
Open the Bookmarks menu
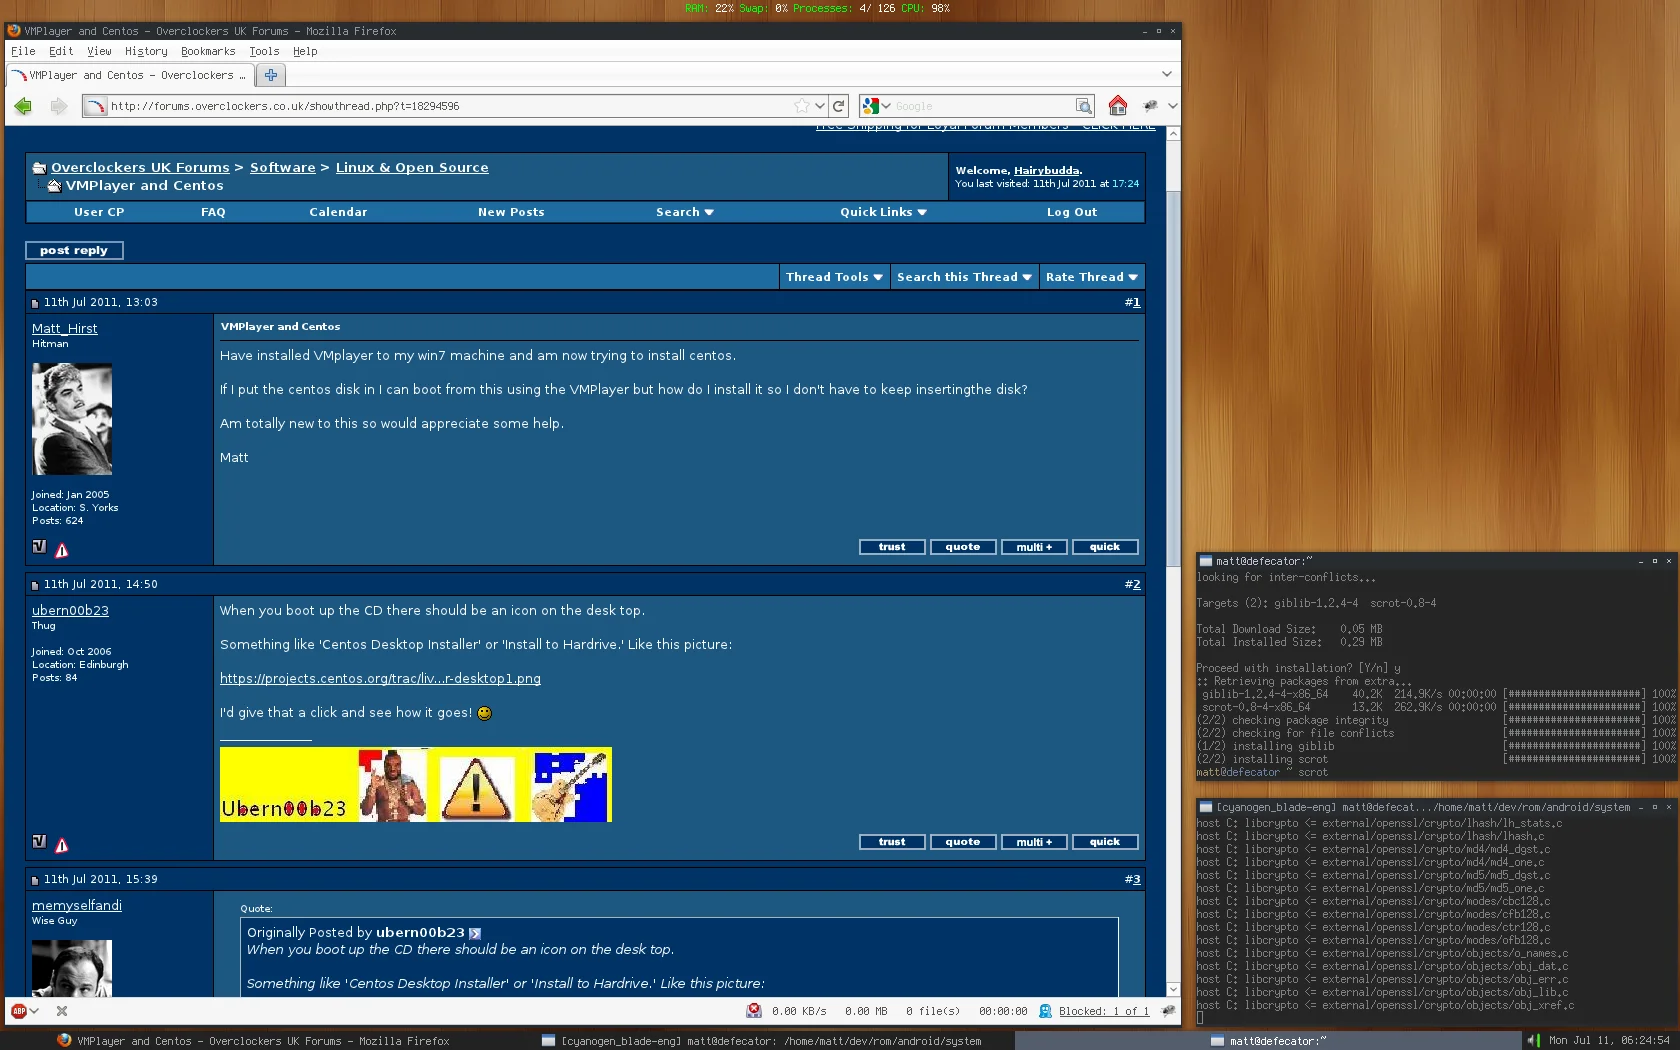click(208, 51)
